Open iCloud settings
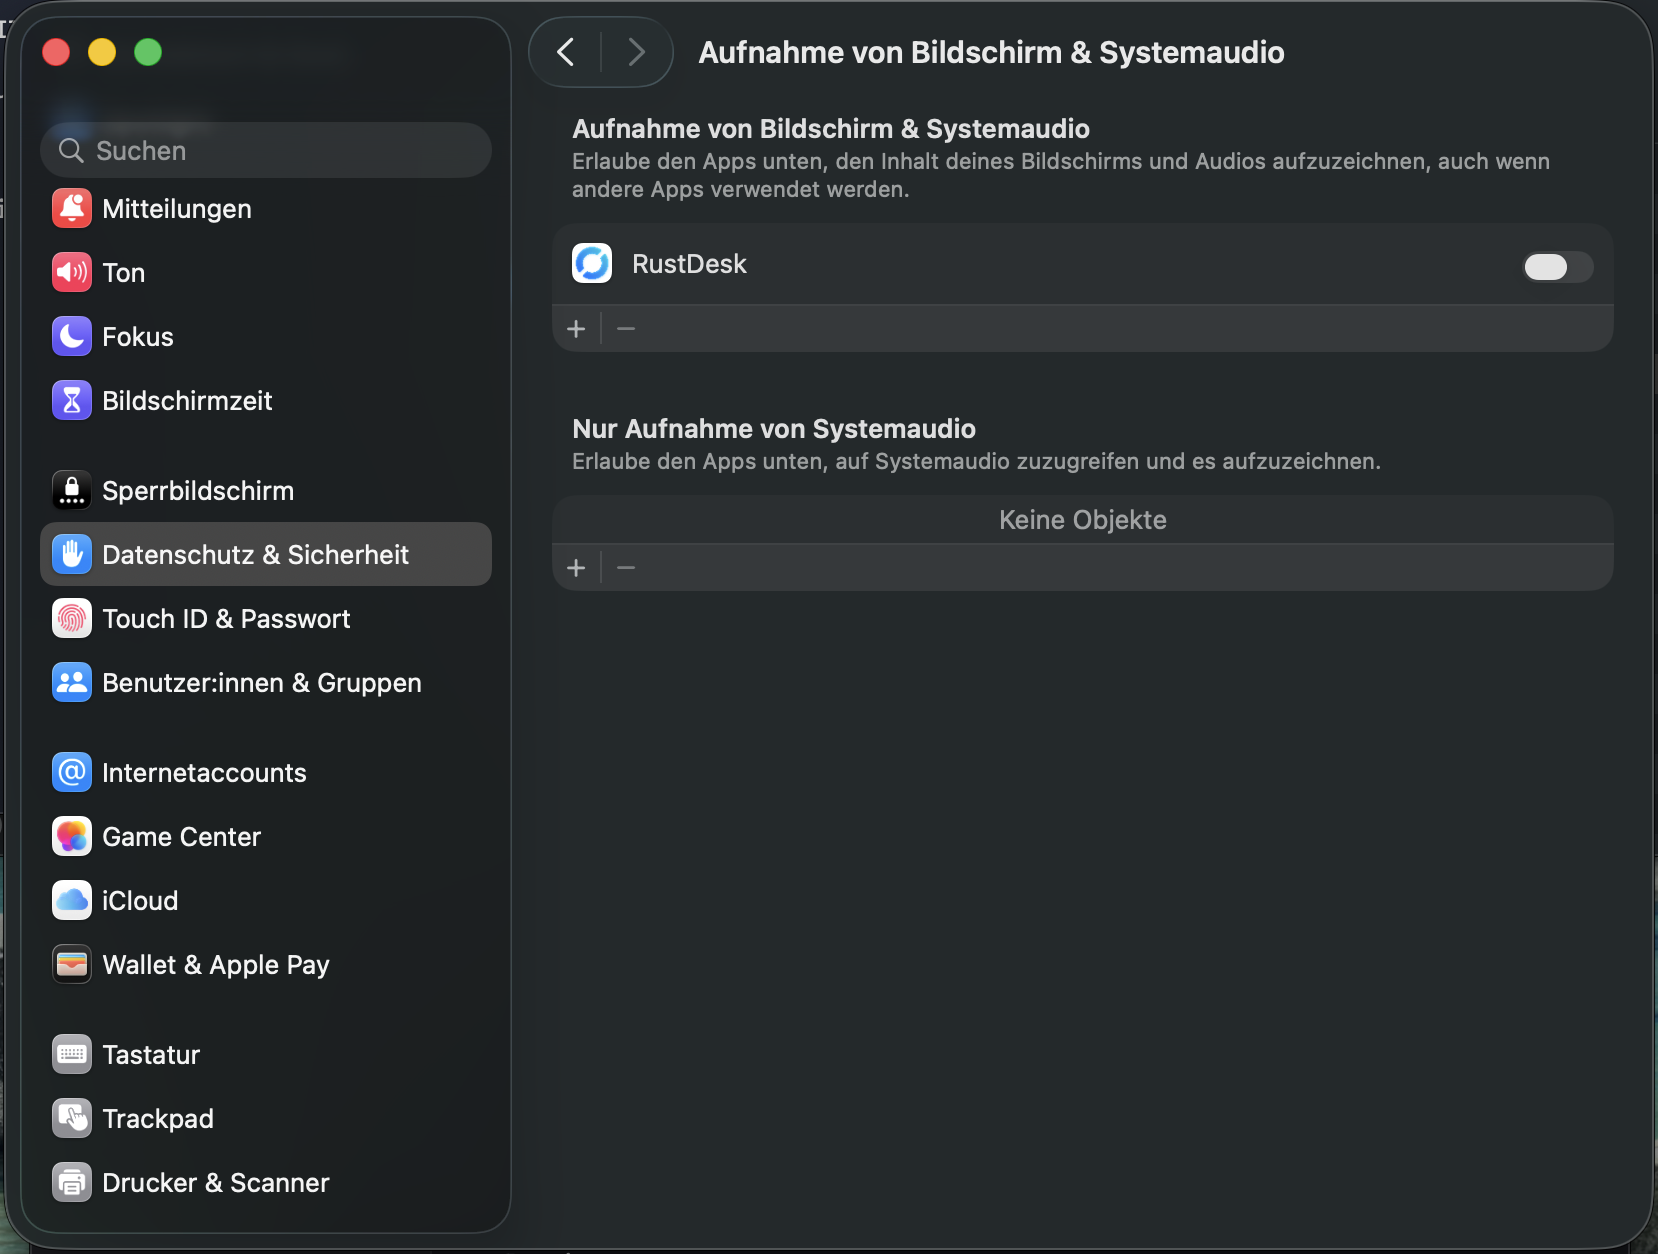Image resolution: width=1658 pixels, height=1254 pixels. click(140, 900)
